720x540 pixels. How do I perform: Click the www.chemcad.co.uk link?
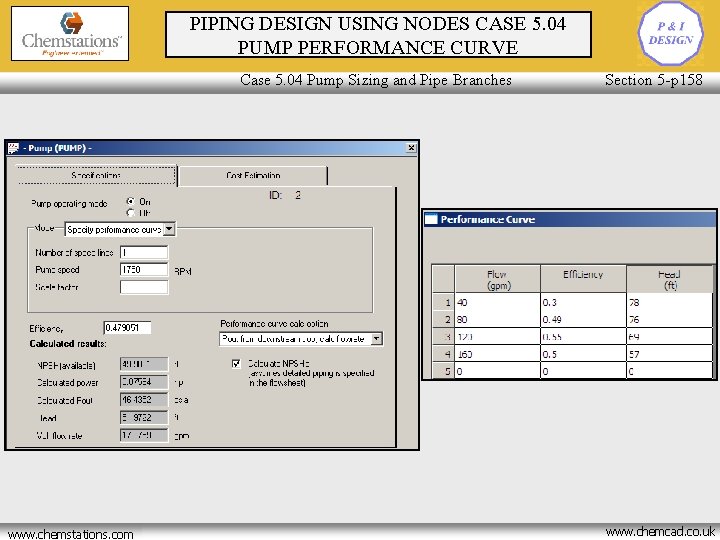tap(660, 532)
